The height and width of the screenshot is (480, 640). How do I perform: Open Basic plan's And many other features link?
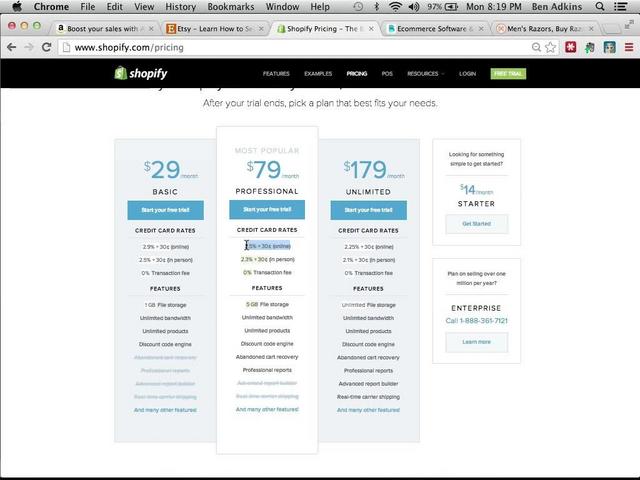coord(165,410)
